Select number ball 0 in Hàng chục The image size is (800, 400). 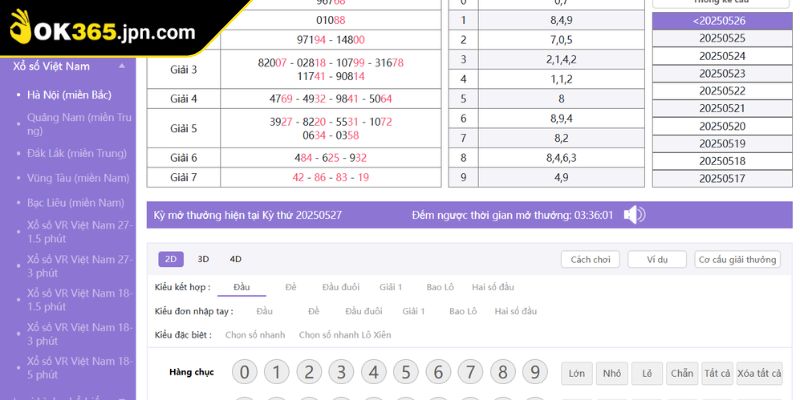[245, 373]
